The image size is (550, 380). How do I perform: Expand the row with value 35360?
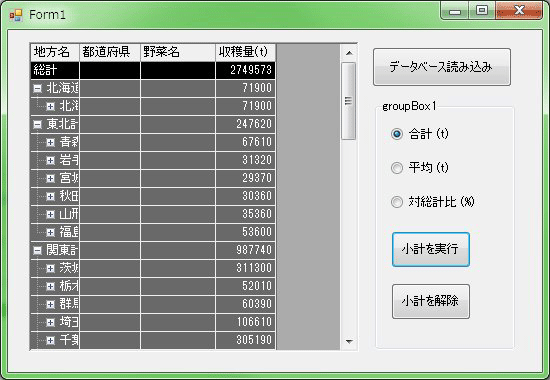click(51, 214)
